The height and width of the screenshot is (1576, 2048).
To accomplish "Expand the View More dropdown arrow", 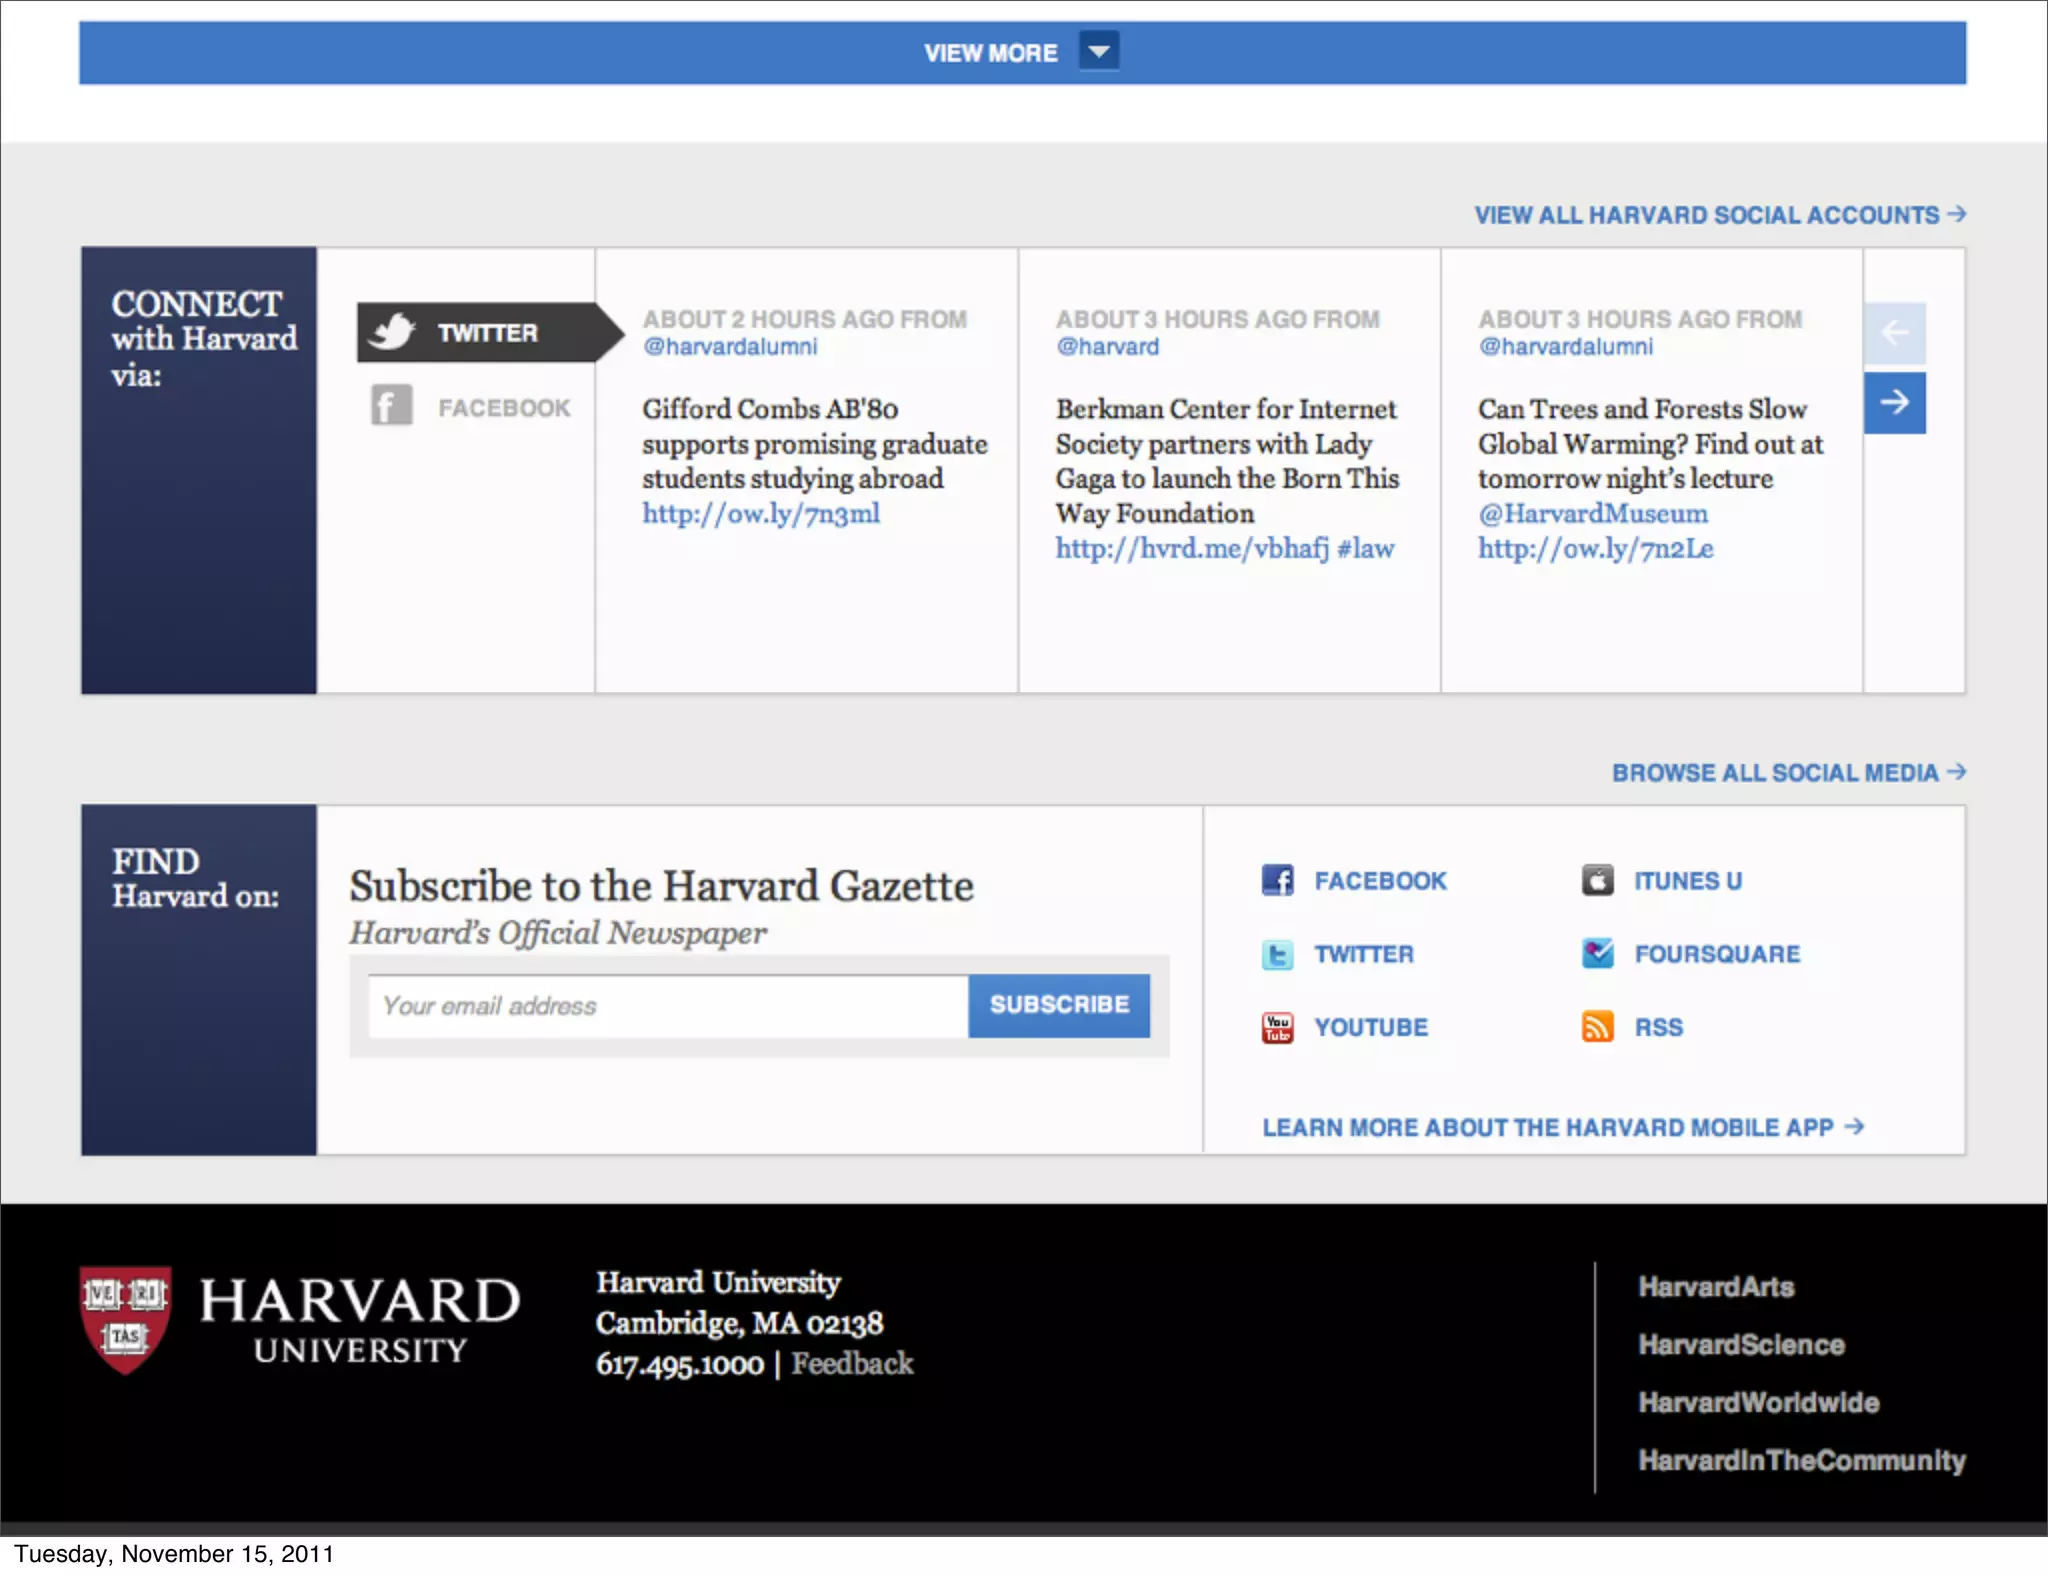I will (x=1098, y=51).
